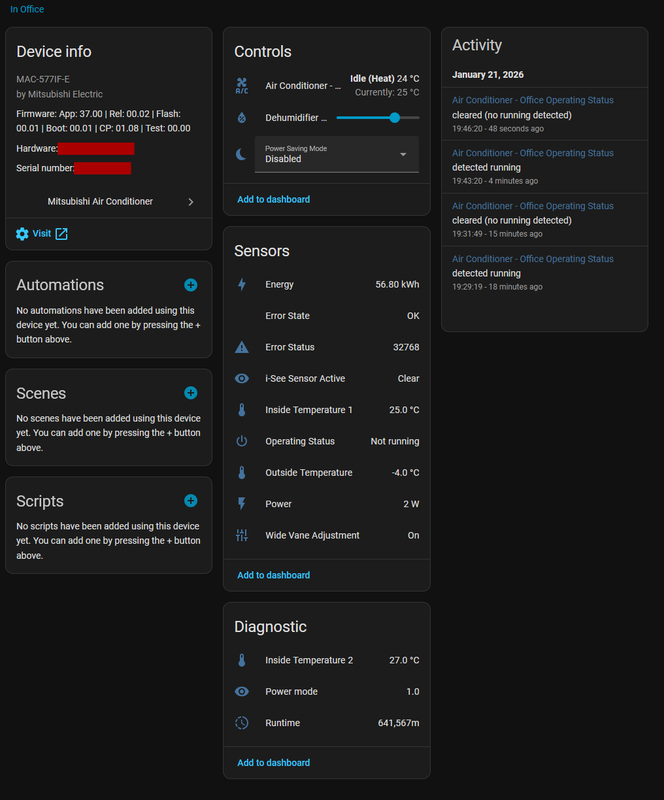The width and height of the screenshot is (664, 800).
Task: Open the Error State row
Action: (327, 316)
